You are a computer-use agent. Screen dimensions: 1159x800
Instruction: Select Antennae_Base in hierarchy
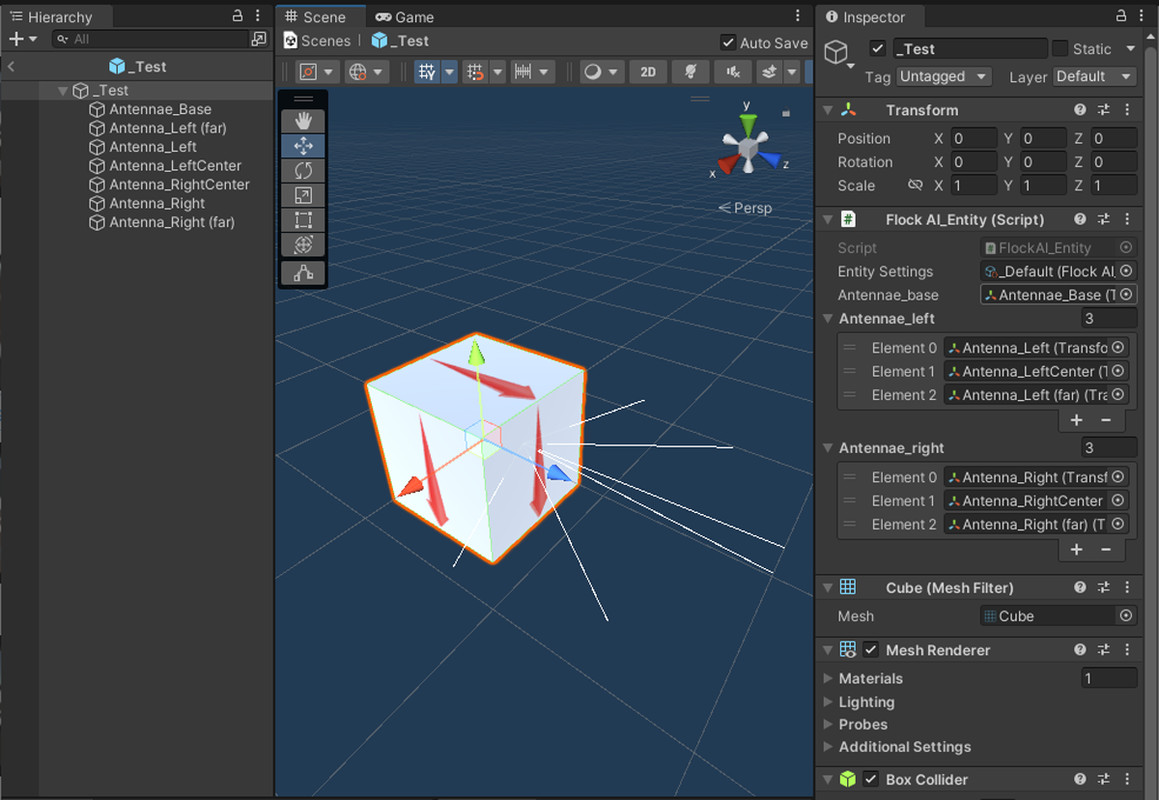160,109
